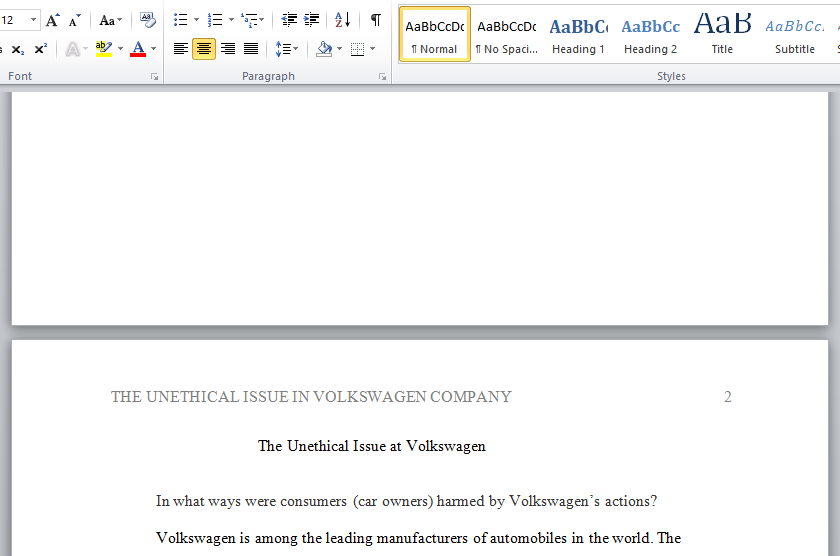Open the Shading color dropdown arrow
The width and height of the screenshot is (840, 556).
click(x=340, y=49)
